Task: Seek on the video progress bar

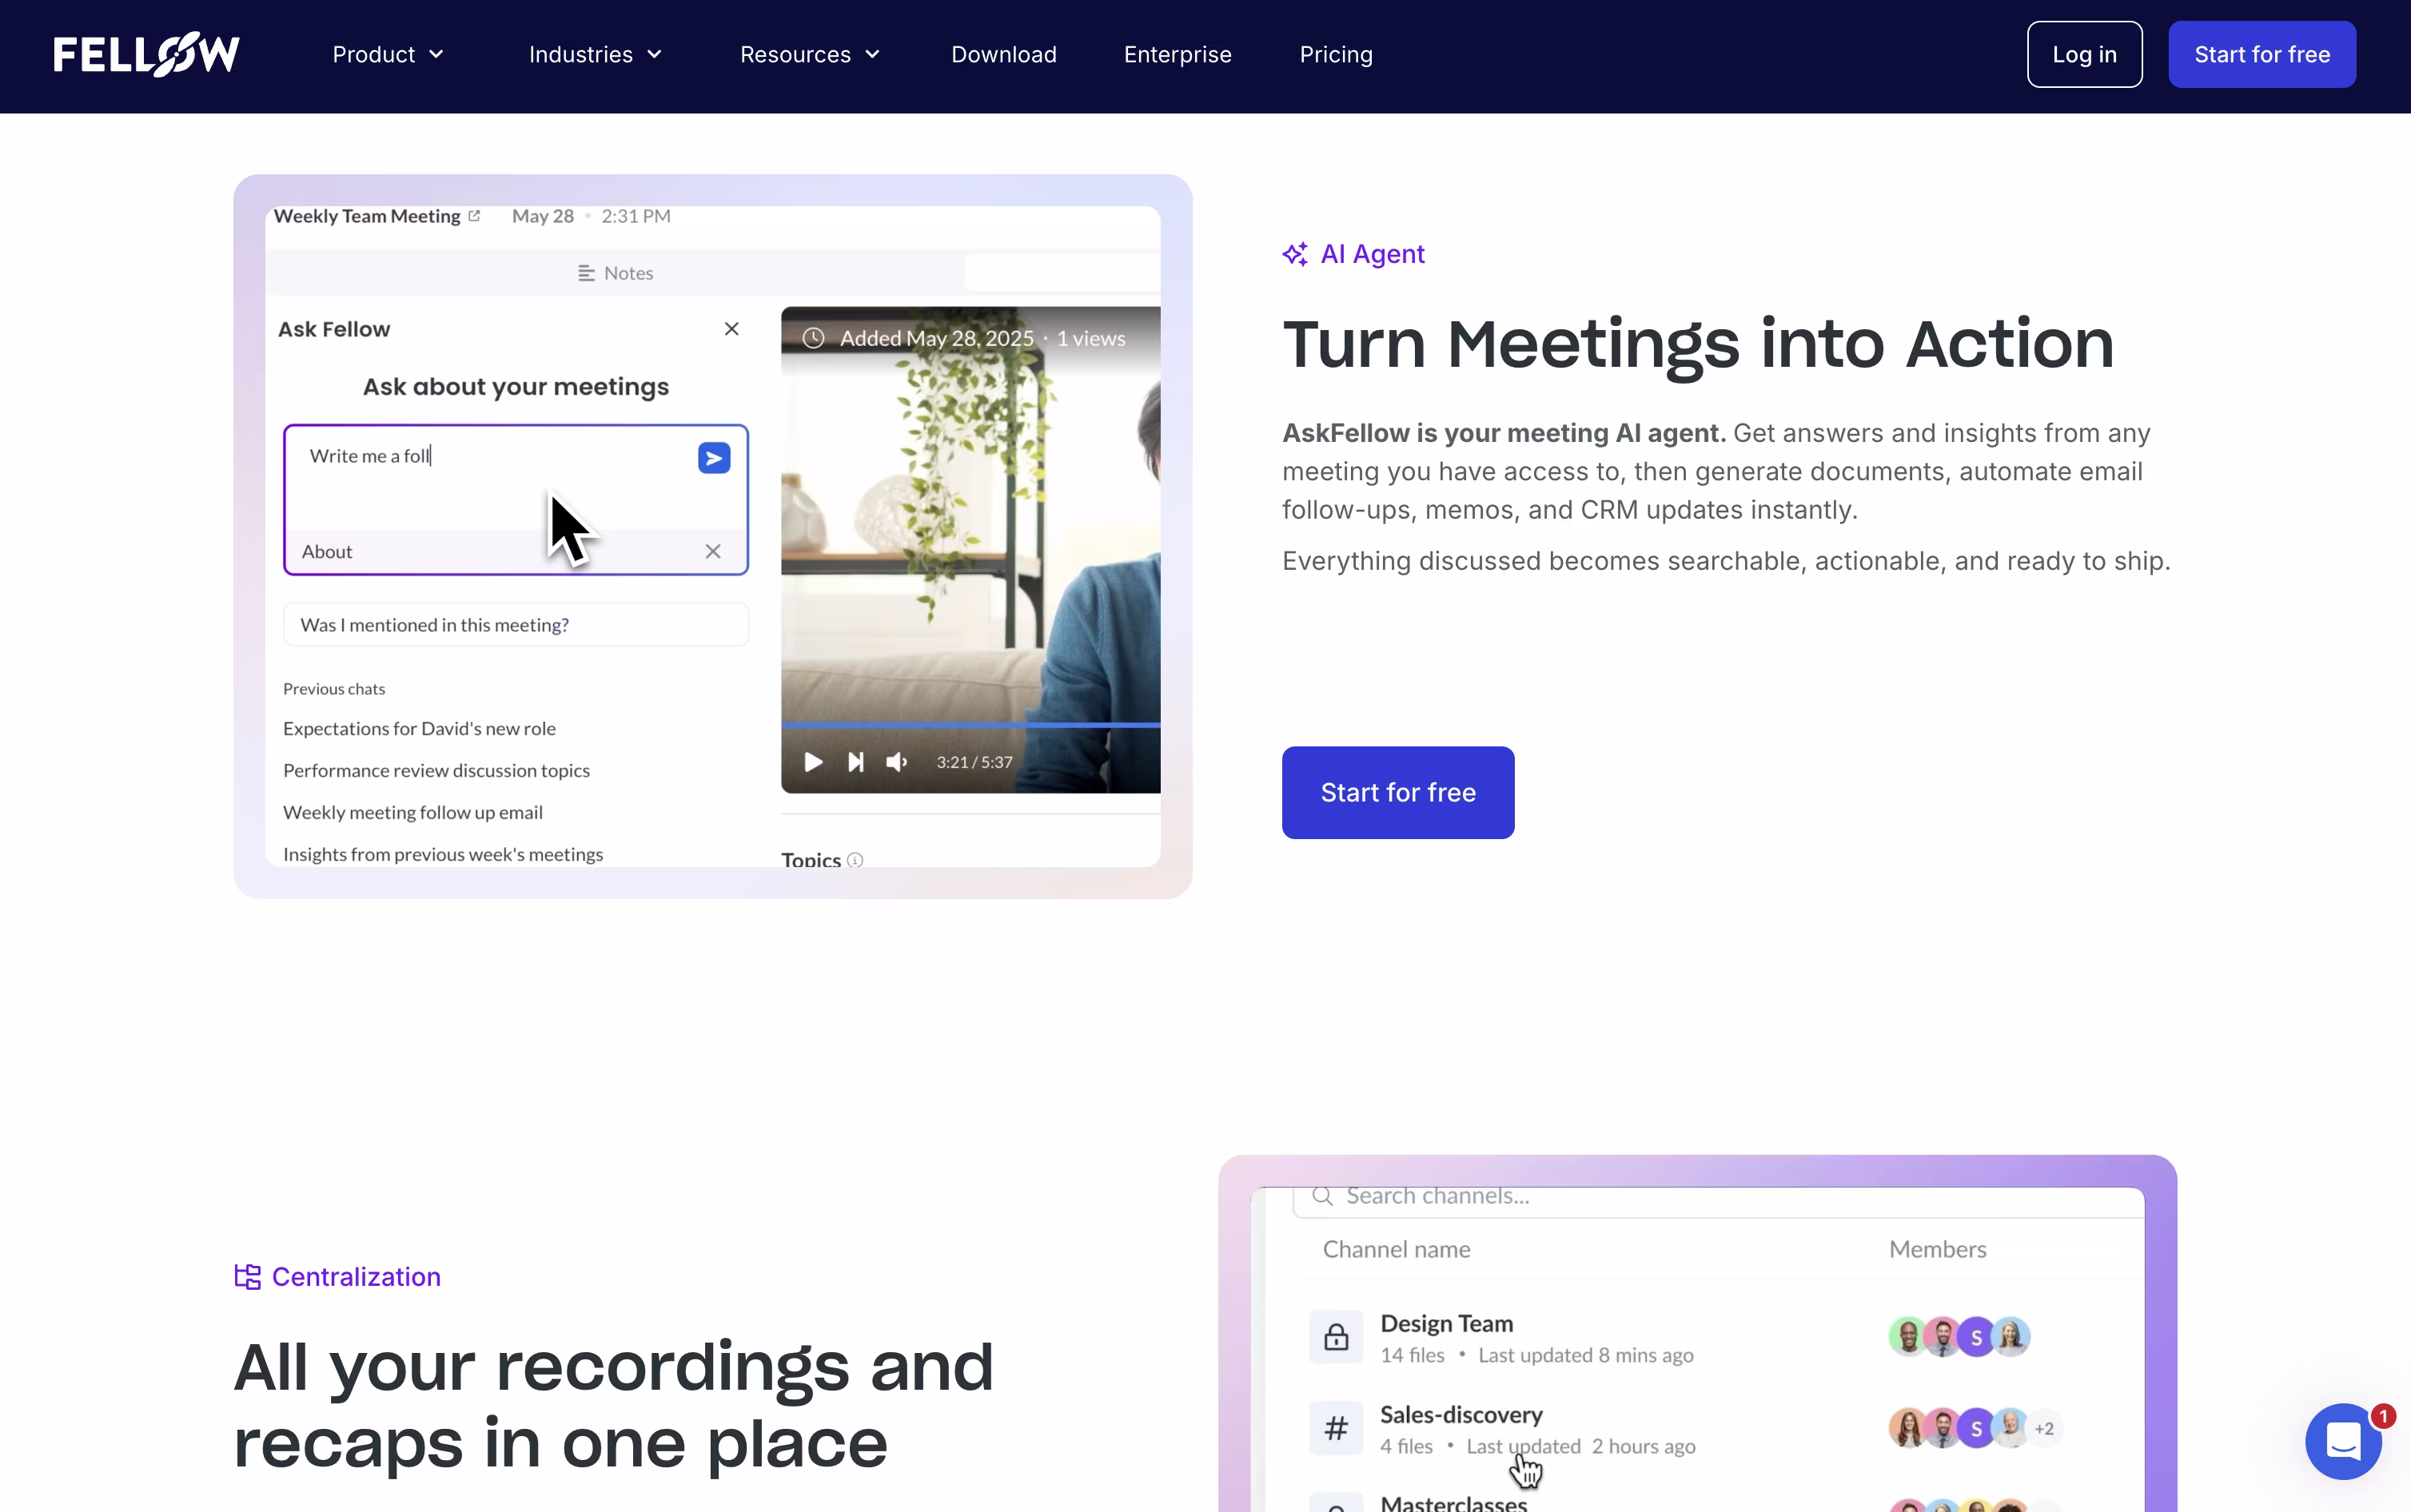Action: click(x=970, y=724)
